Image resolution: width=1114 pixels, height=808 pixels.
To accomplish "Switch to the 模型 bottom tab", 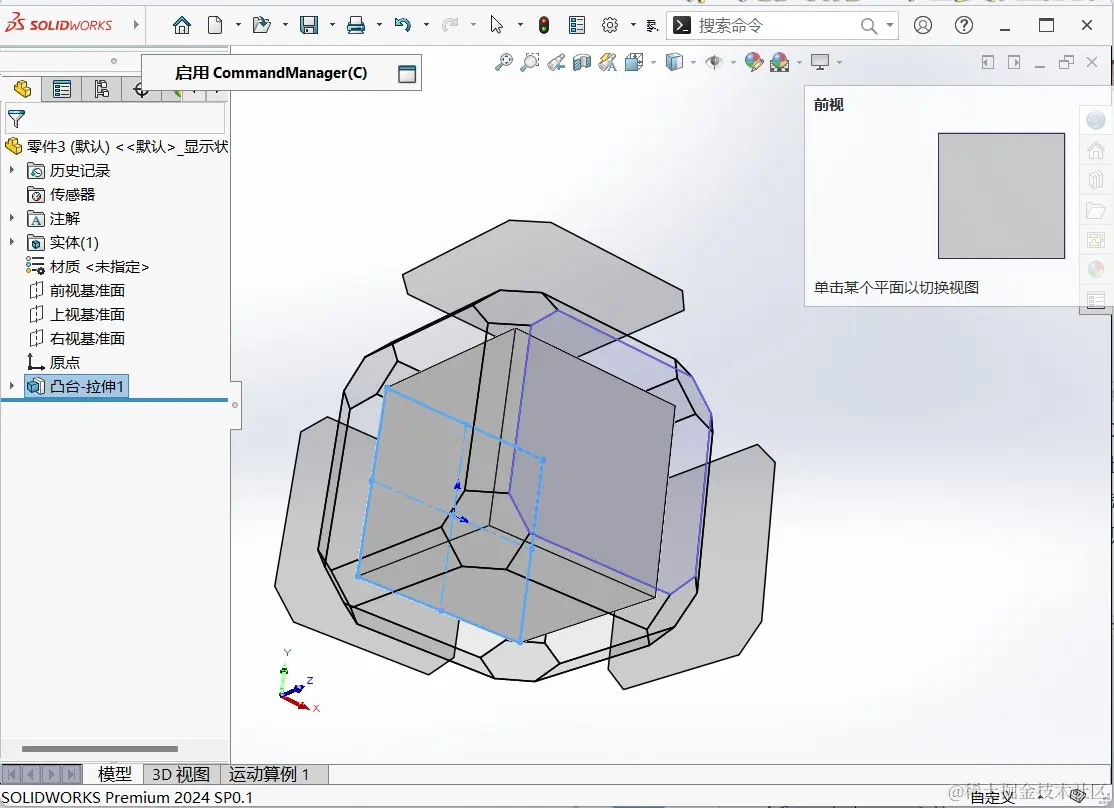I will [x=114, y=774].
